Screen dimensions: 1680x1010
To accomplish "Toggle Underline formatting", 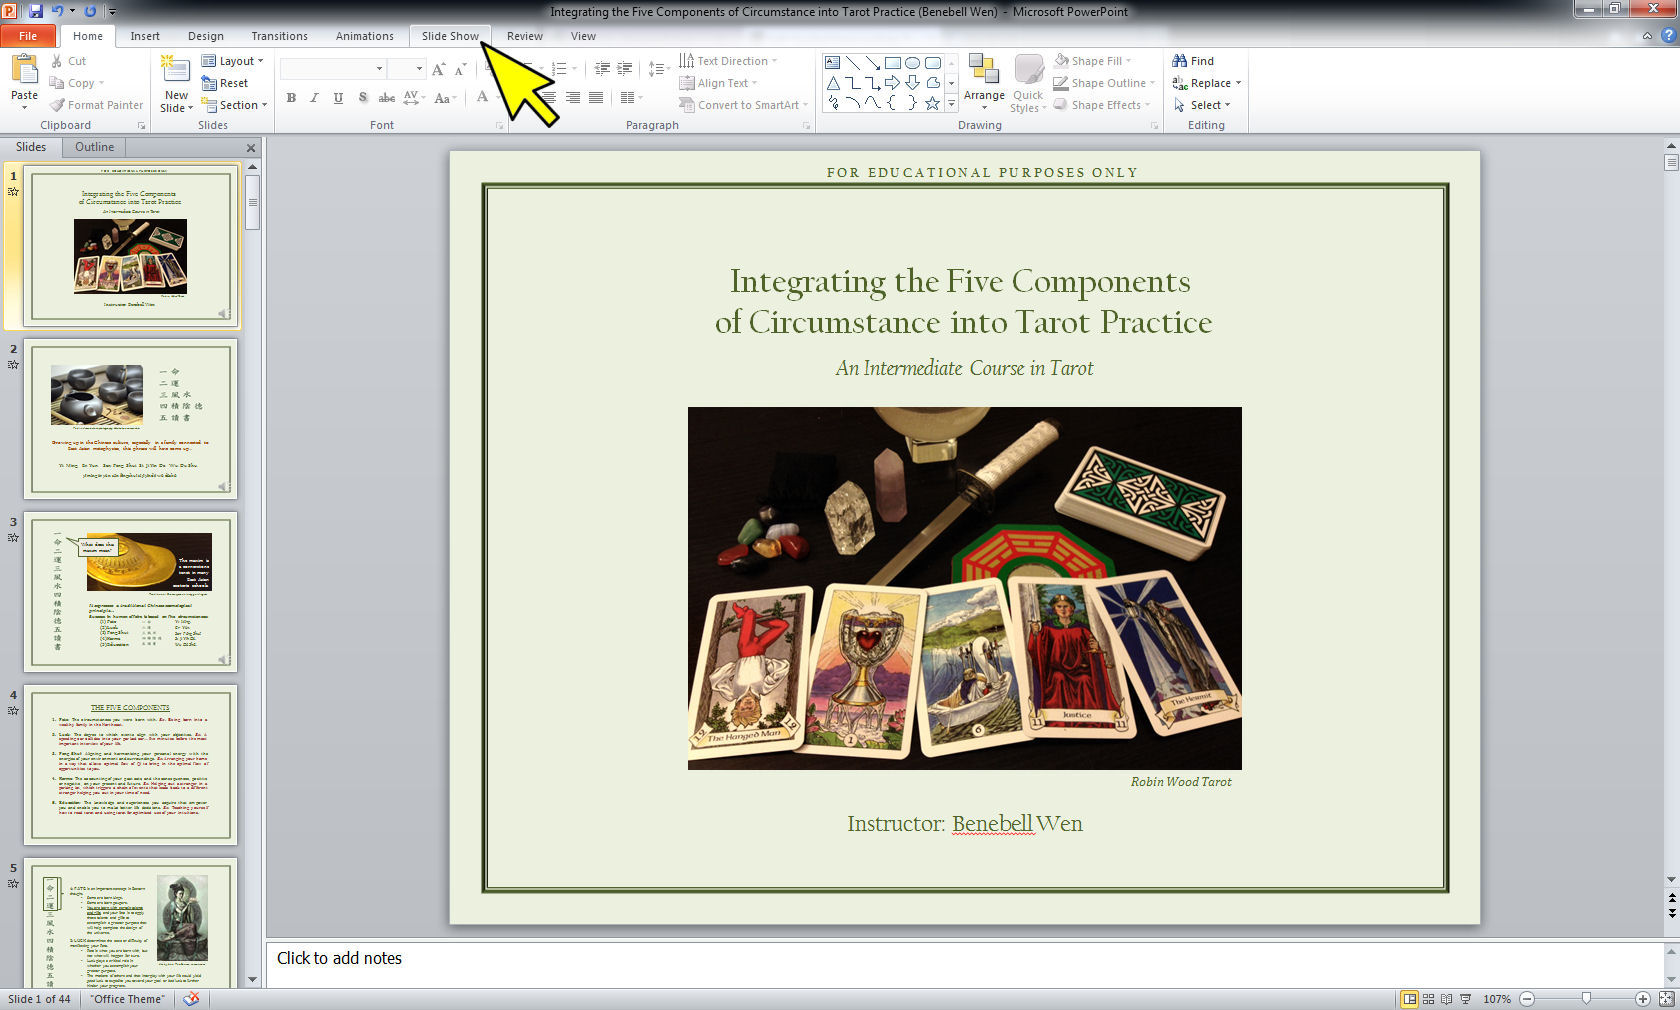I will coord(338,98).
